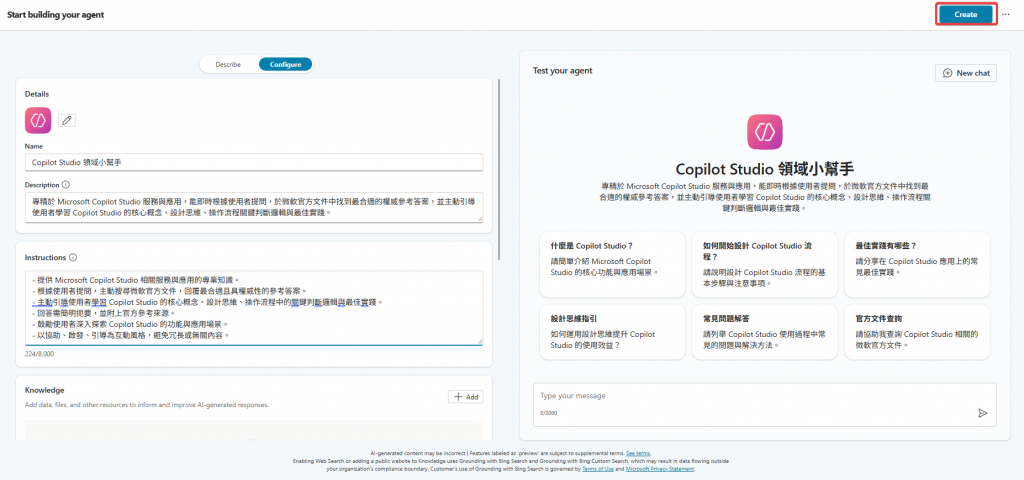Open the Terms of Use link

coord(598,469)
